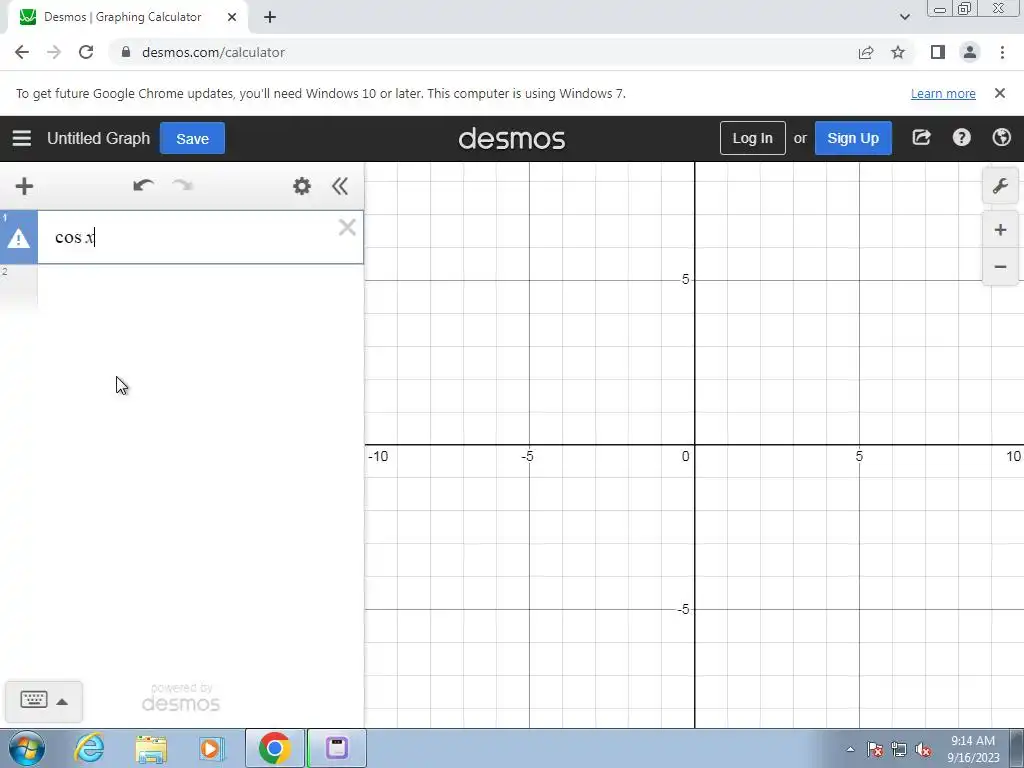Screen dimensions: 1024x768
Task: Click the warning icon on expression 1
Action: [x=18, y=239]
